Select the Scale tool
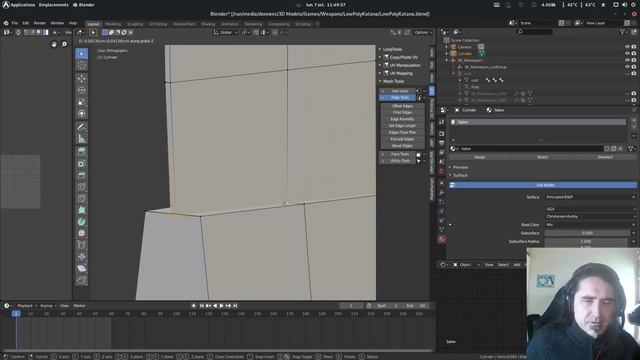The width and height of the screenshot is (640, 360). point(82,102)
